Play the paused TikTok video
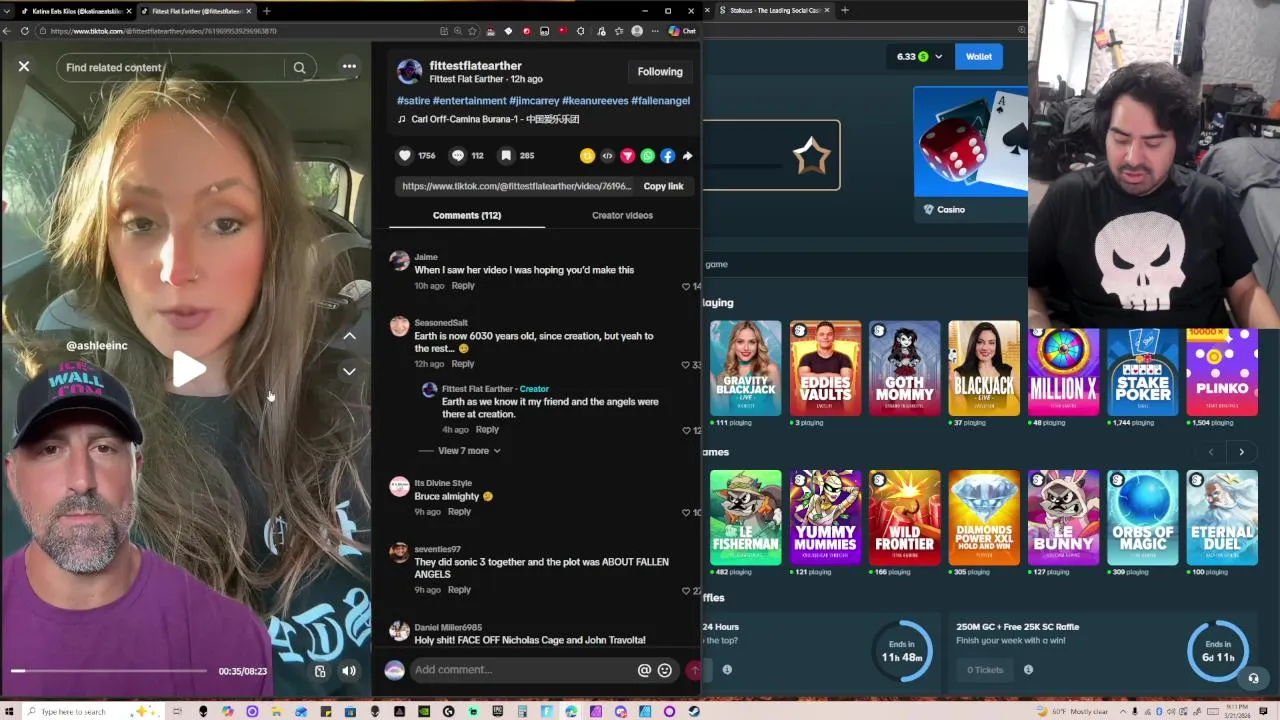Image resolution: width=1280 pixels, height=720 pixels. tap(187, 369)
